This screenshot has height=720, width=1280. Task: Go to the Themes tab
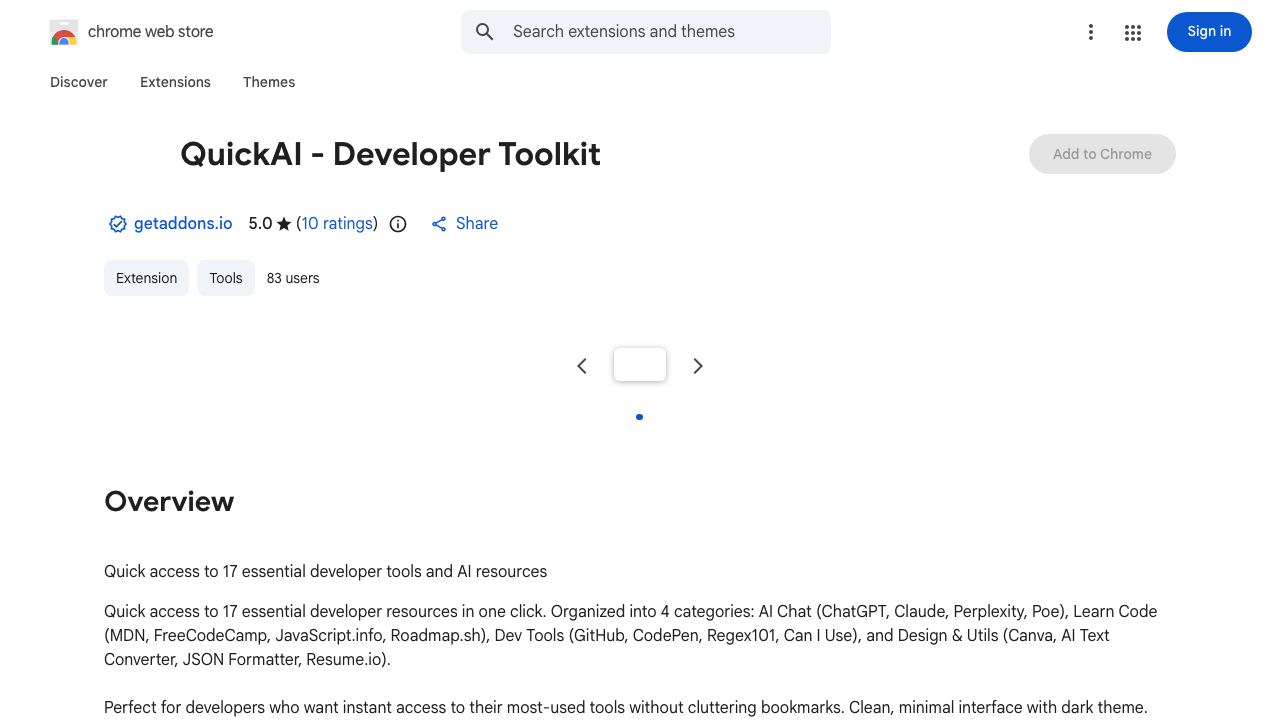[269, 82]
